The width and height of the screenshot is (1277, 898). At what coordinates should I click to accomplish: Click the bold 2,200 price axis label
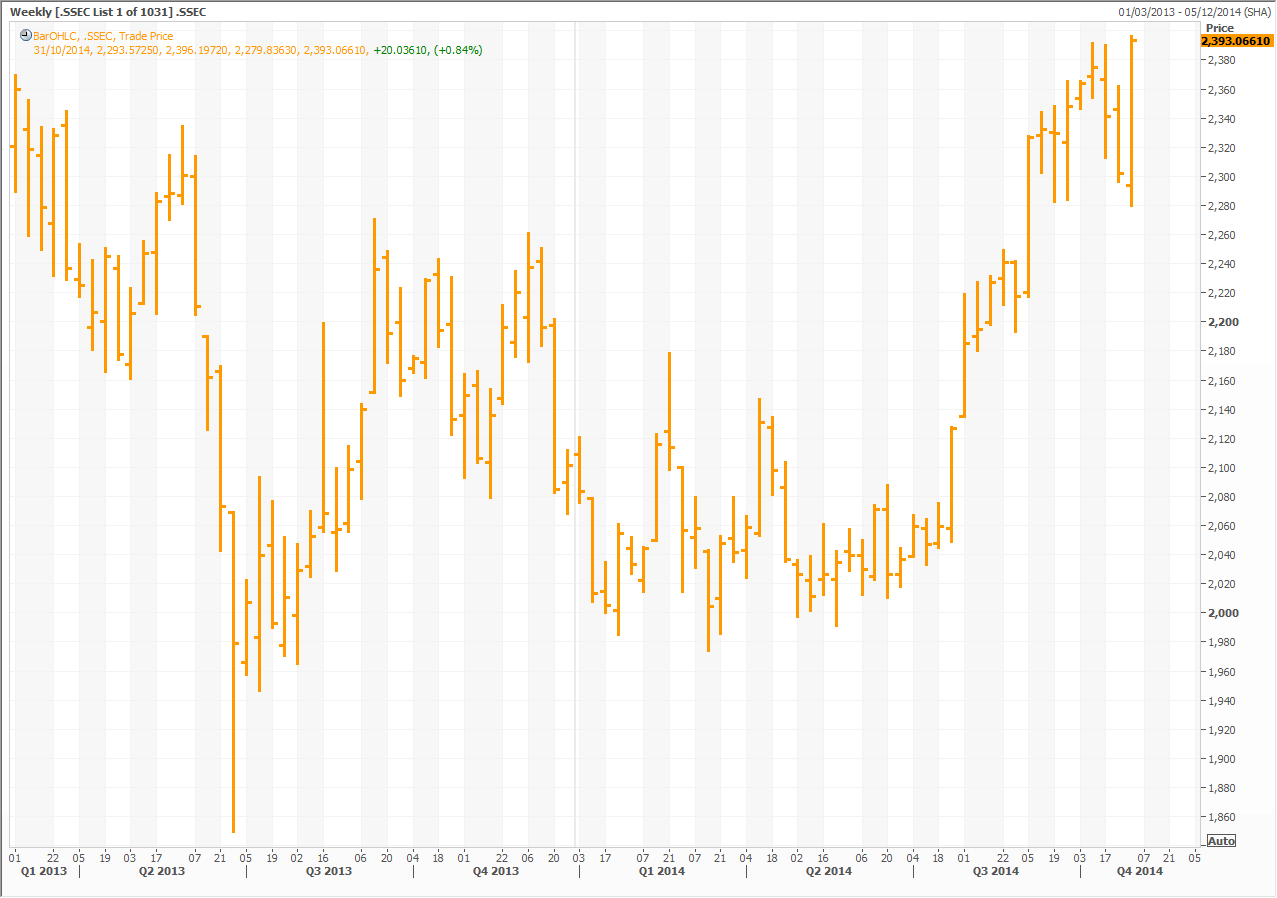pyautogui.click(x=1222, y=323)
